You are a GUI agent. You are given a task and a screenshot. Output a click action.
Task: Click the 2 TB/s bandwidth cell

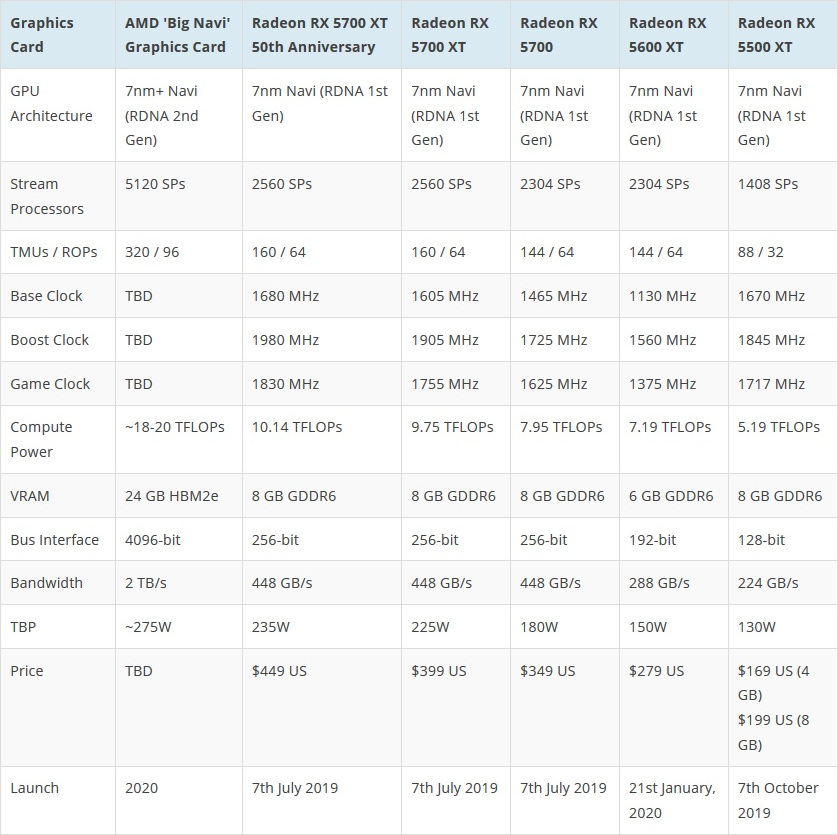[x=179, y=583]
